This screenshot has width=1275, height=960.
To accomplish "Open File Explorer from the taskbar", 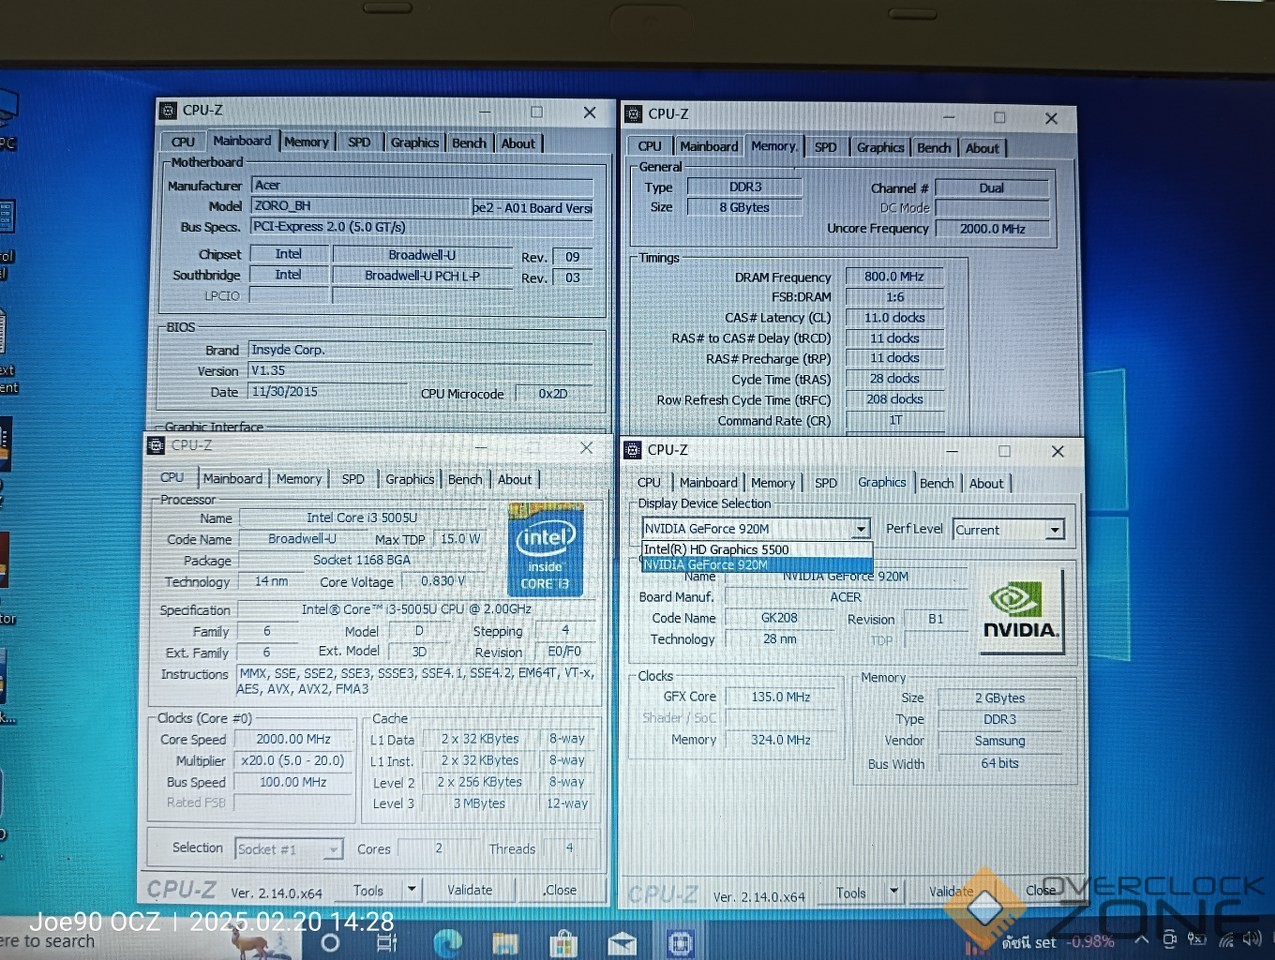I will 505,943.
